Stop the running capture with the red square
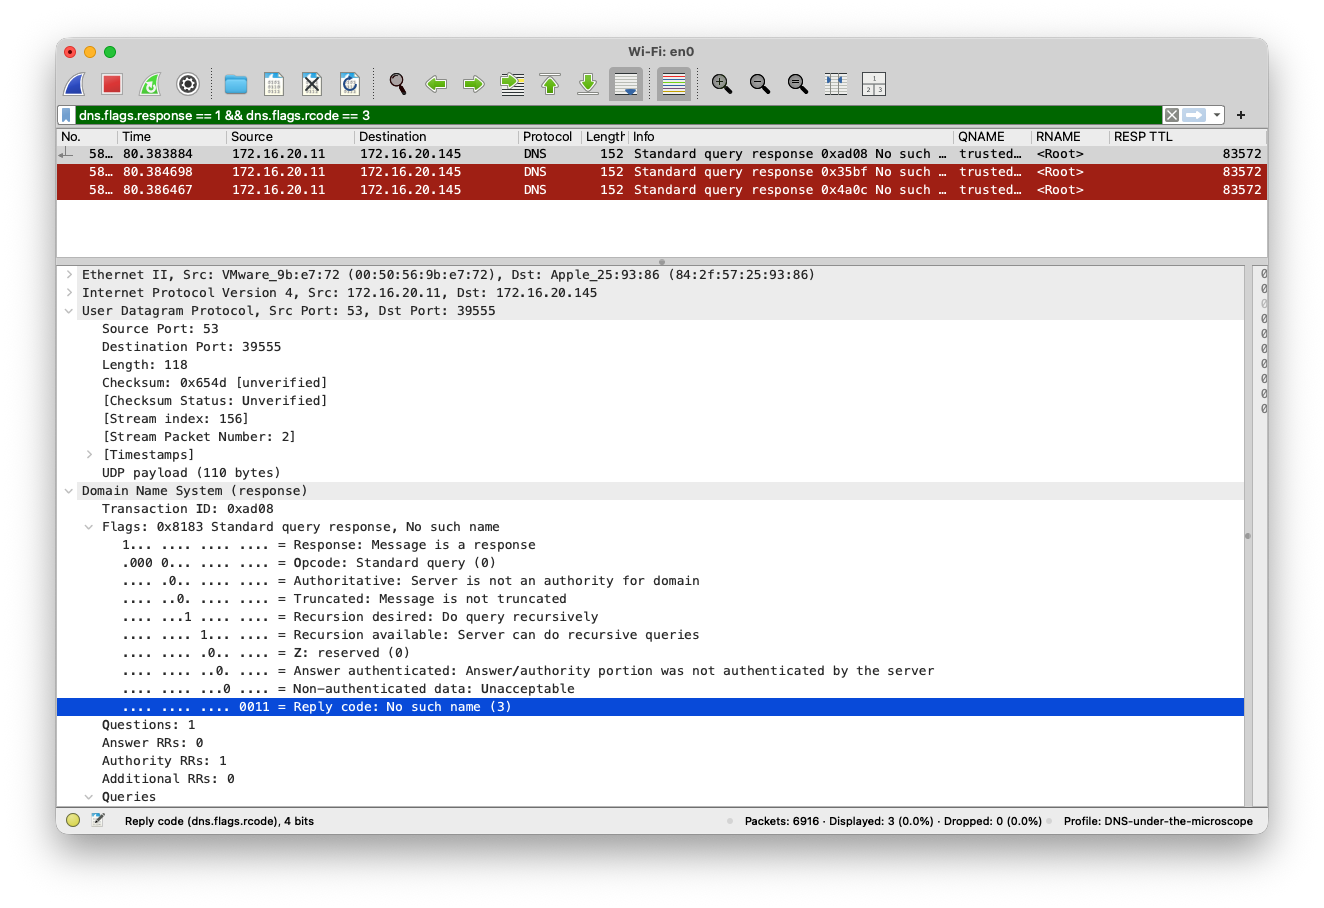 click(112, 84)
